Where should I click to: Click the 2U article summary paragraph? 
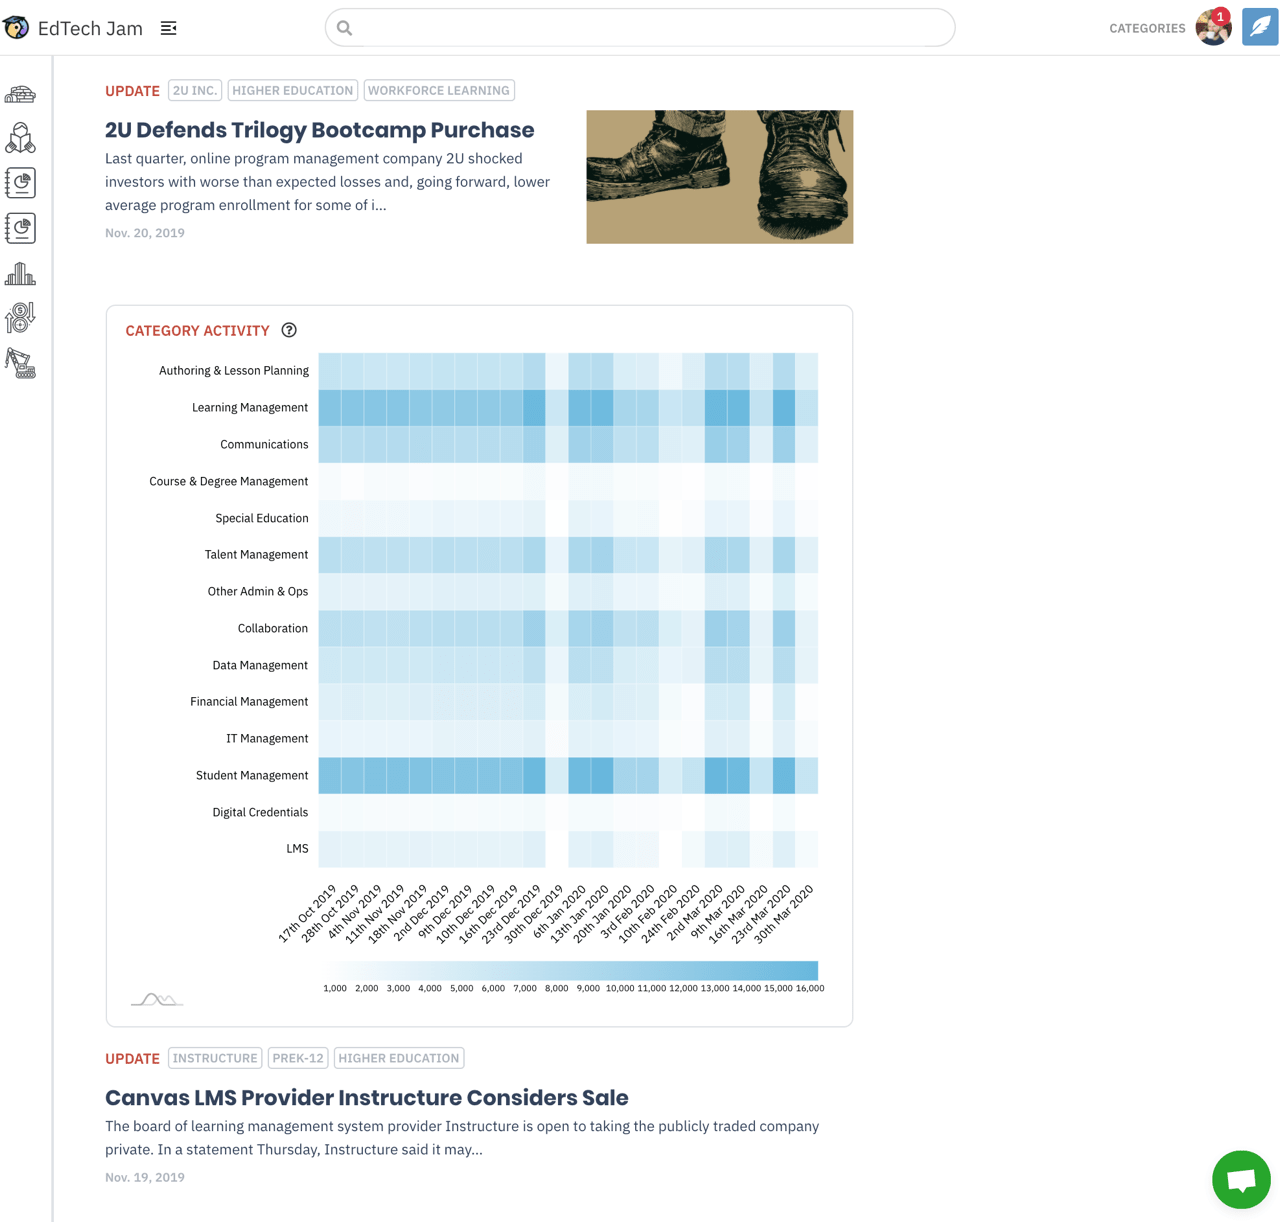click(x=327, y=182)
